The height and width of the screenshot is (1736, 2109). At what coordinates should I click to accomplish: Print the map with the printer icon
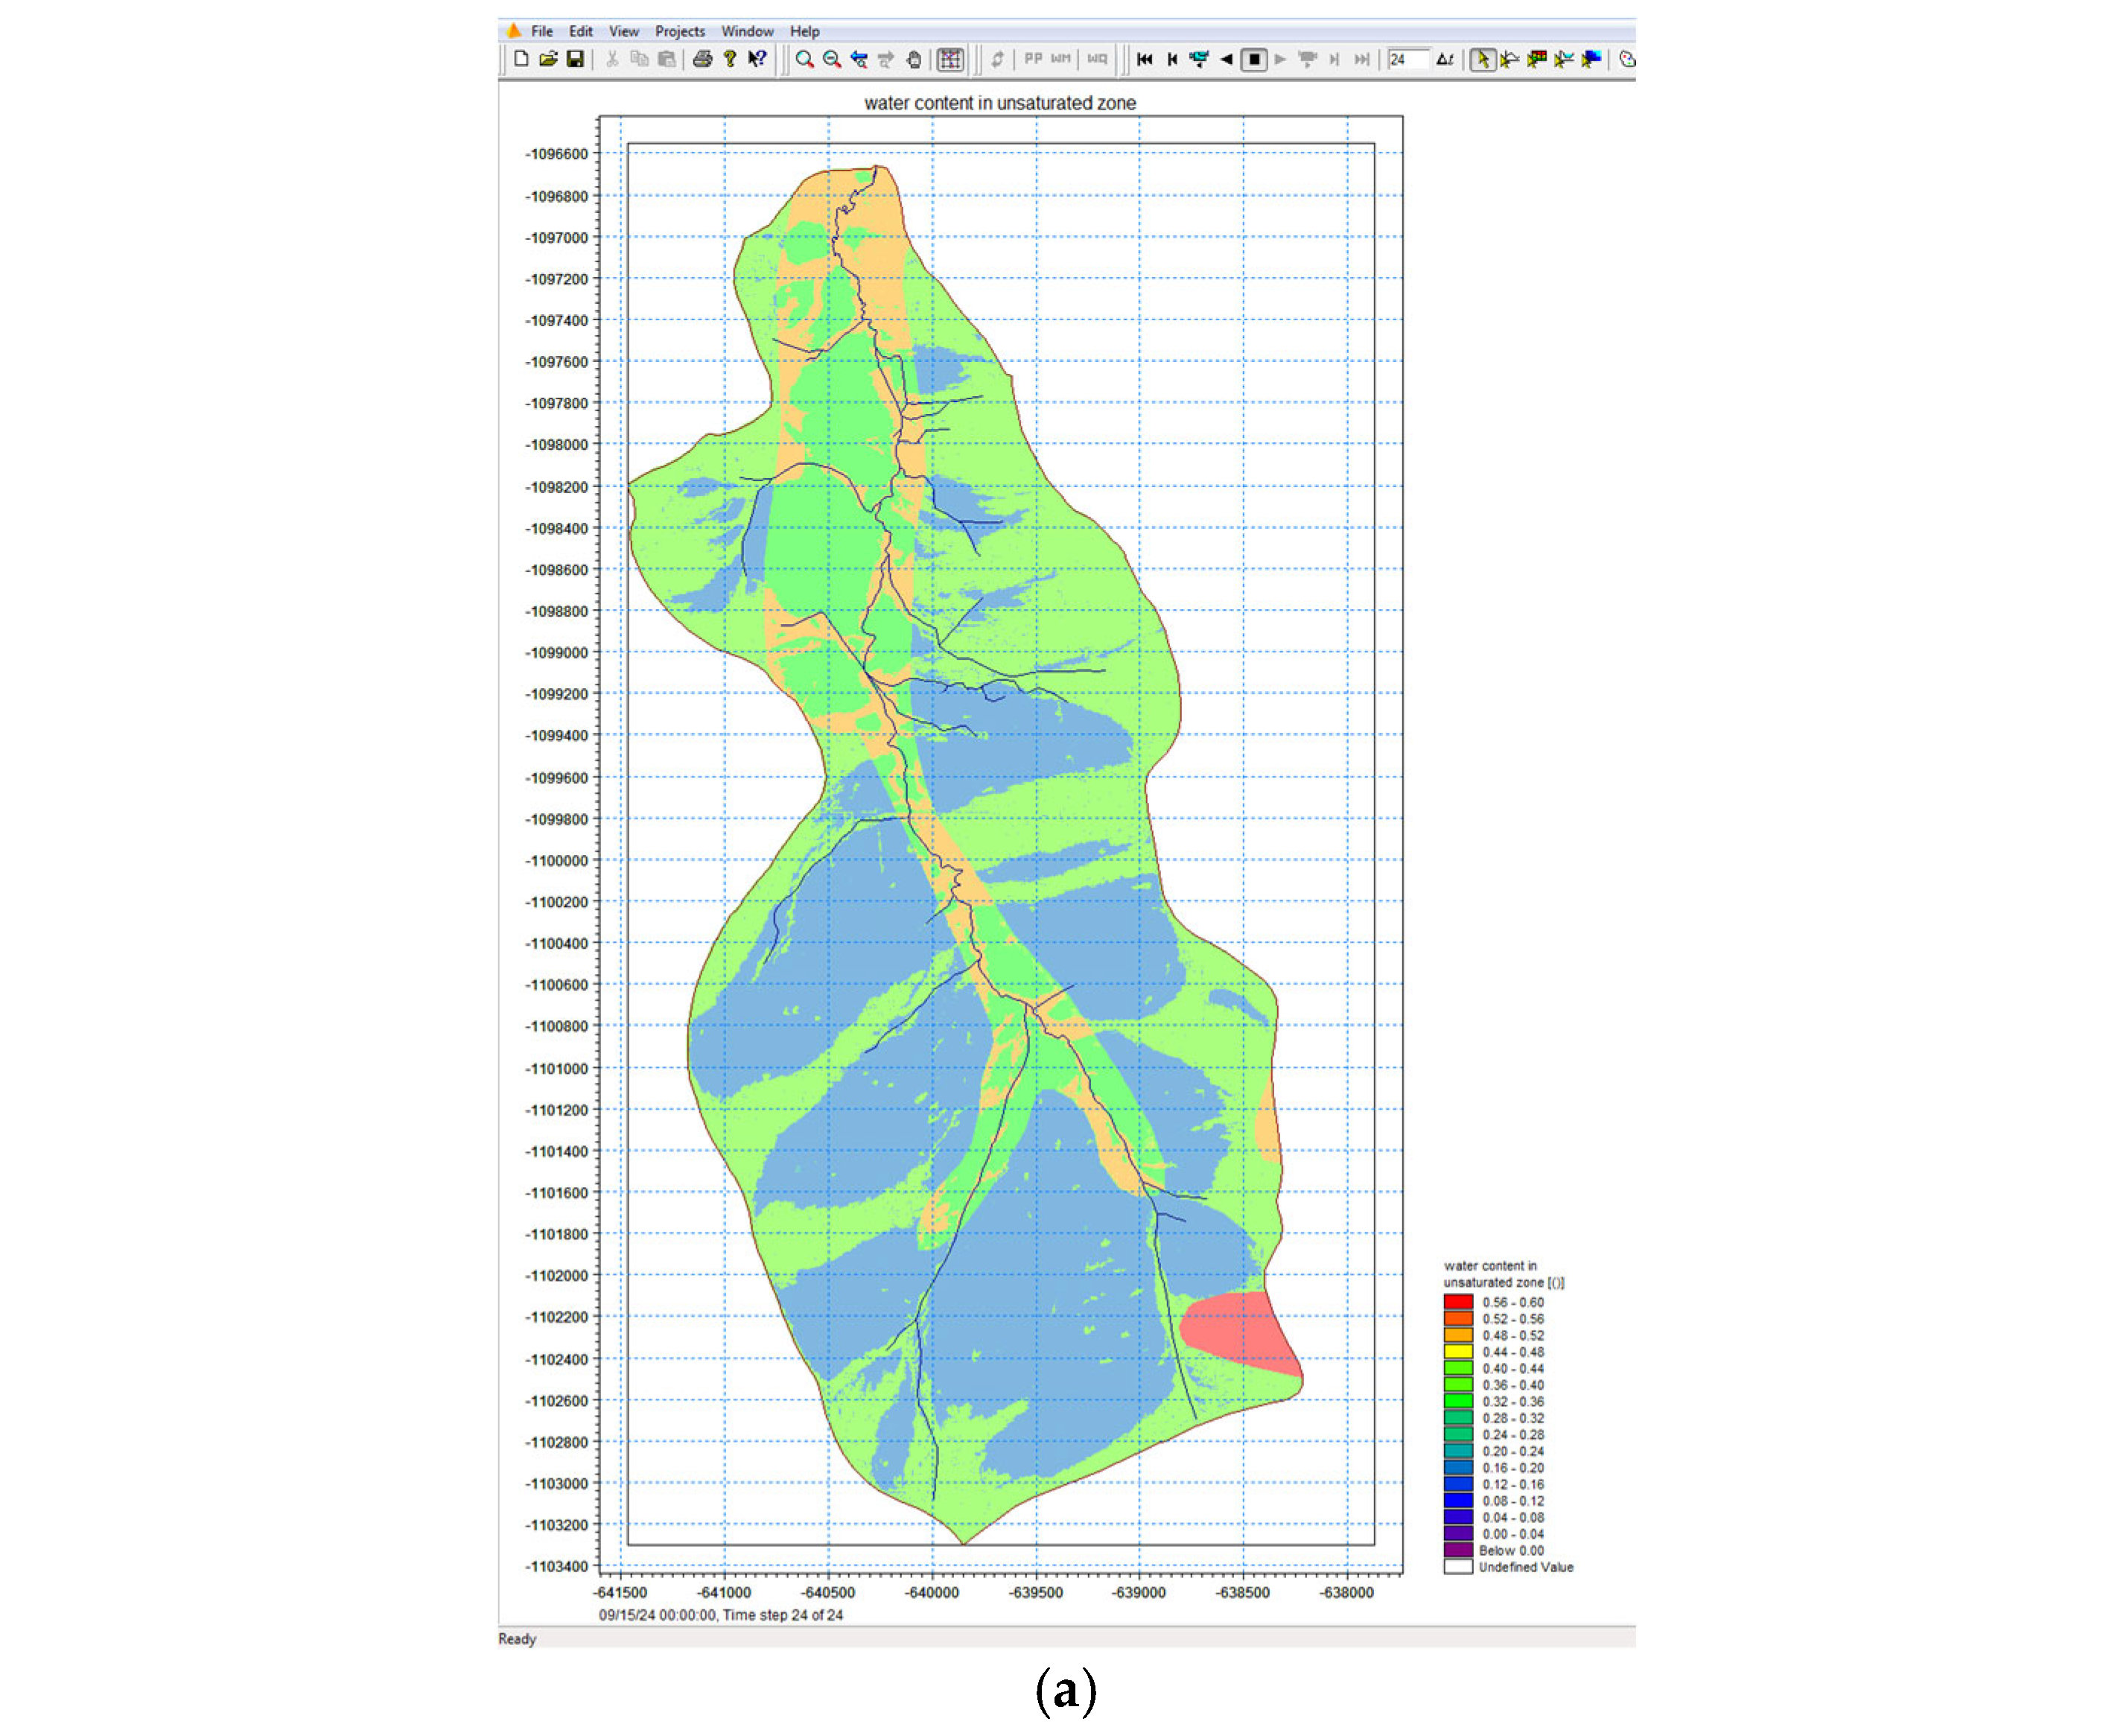[702, 59]
